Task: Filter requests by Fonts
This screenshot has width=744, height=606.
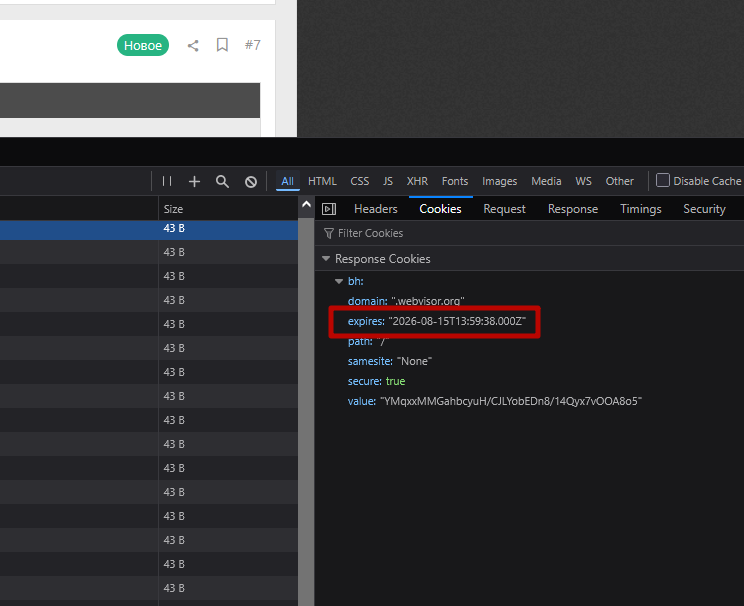Action: click(455, 181)
